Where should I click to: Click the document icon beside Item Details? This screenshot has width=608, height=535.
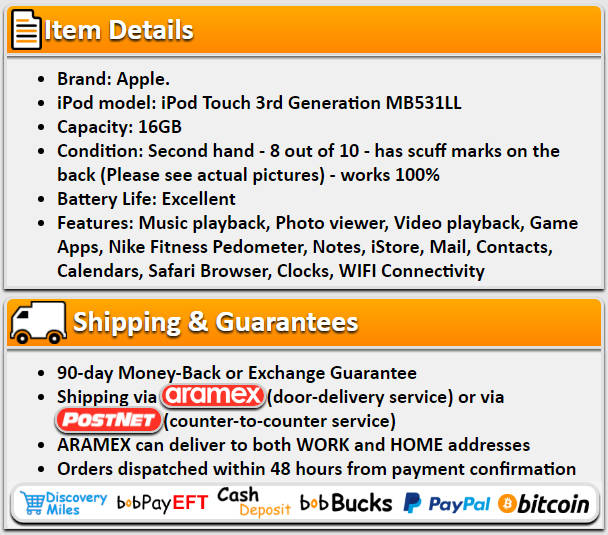coord(26,30)
